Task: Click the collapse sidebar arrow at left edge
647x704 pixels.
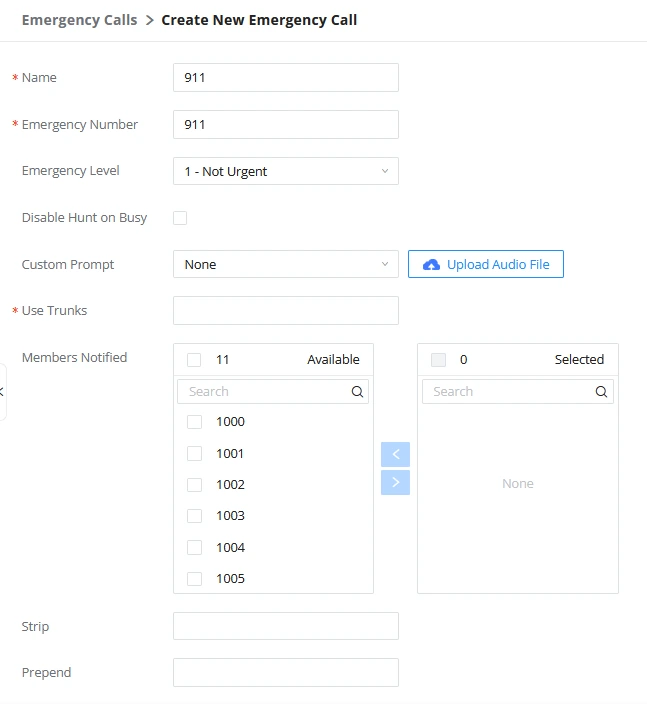Action: point(2,392)
